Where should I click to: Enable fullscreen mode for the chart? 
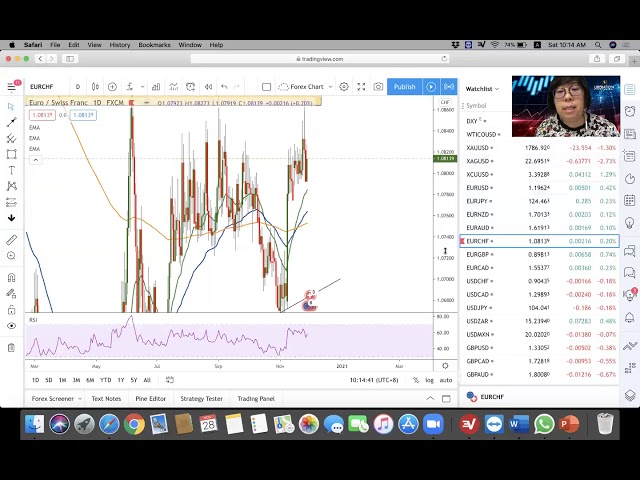tap(361, 87)
